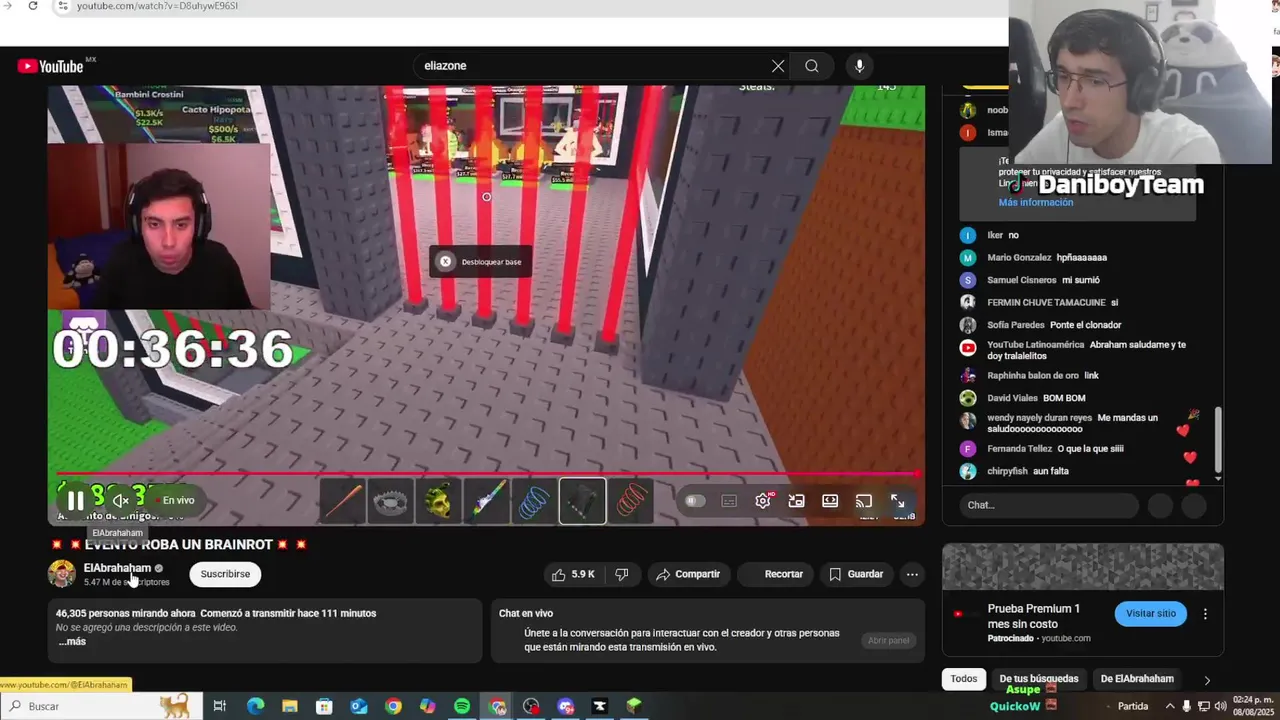Click the Visitar sitio ad button
This screenshot has width=1280, height=720.
[x=1151, y=614]
